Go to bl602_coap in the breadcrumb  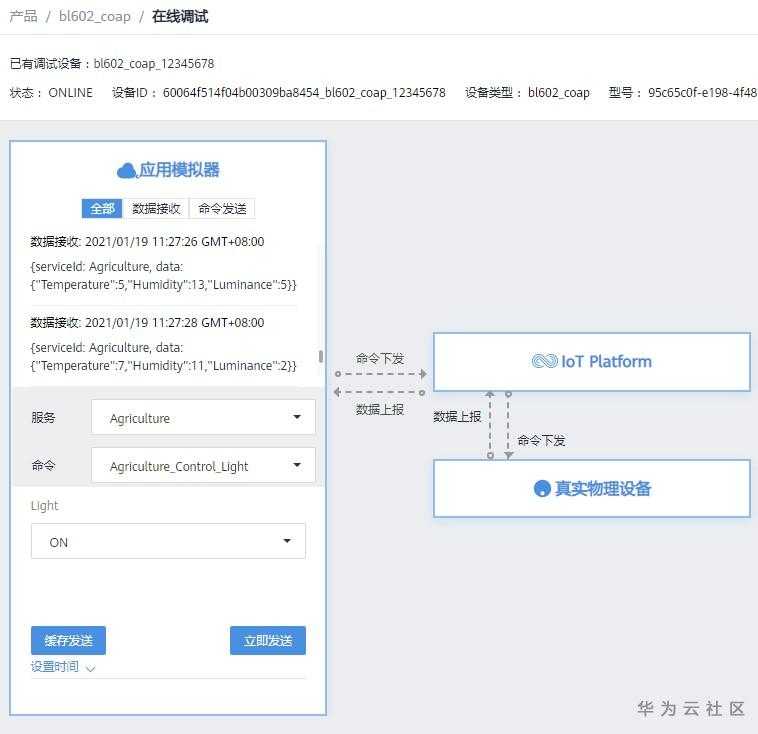[95, 16]
